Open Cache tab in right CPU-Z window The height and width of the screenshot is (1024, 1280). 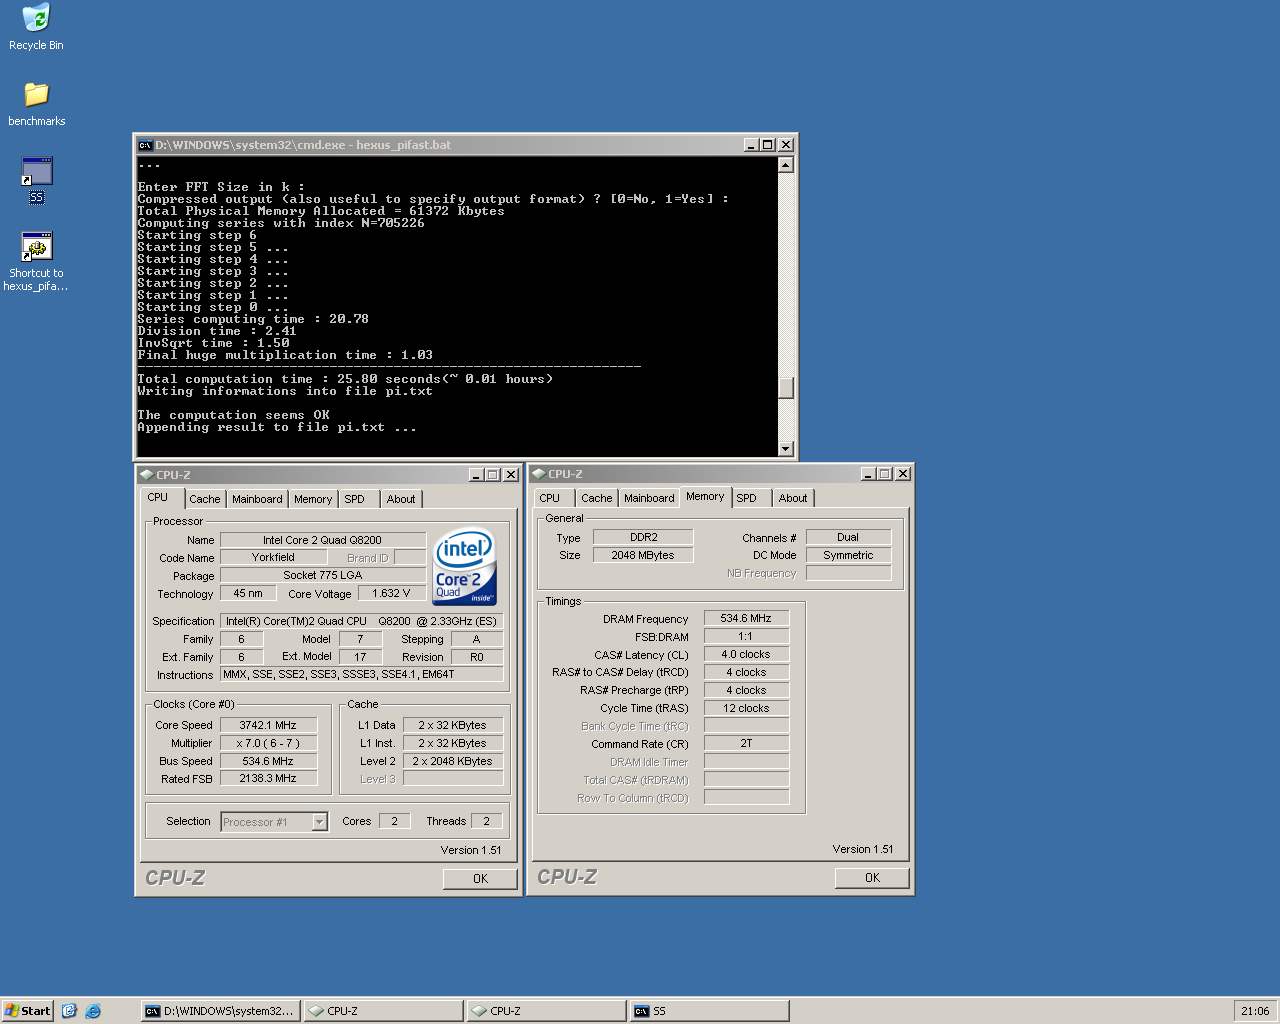point(597,498)
